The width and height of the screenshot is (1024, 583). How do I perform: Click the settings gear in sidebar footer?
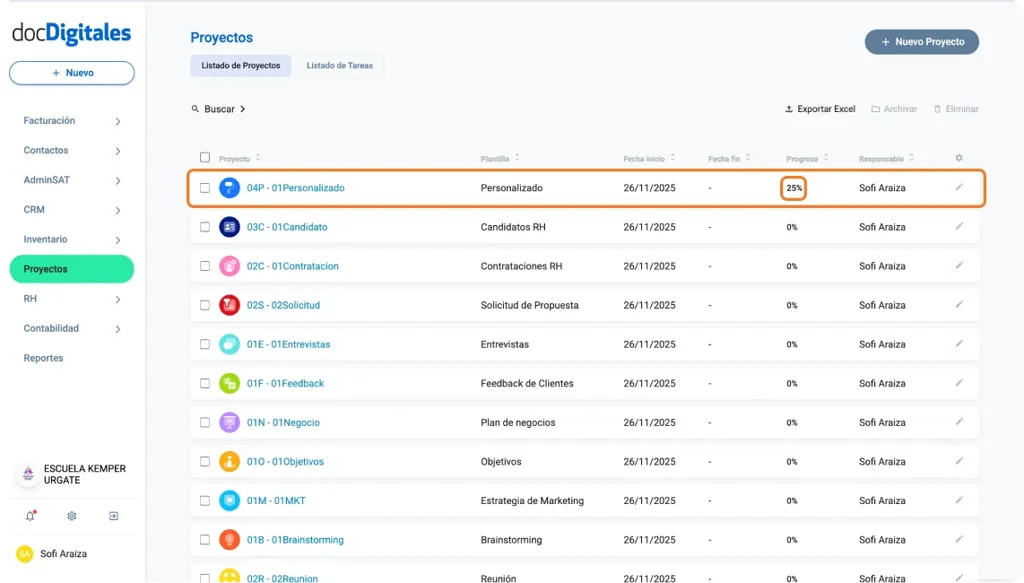pyautogui.click(x=70, y=516)
